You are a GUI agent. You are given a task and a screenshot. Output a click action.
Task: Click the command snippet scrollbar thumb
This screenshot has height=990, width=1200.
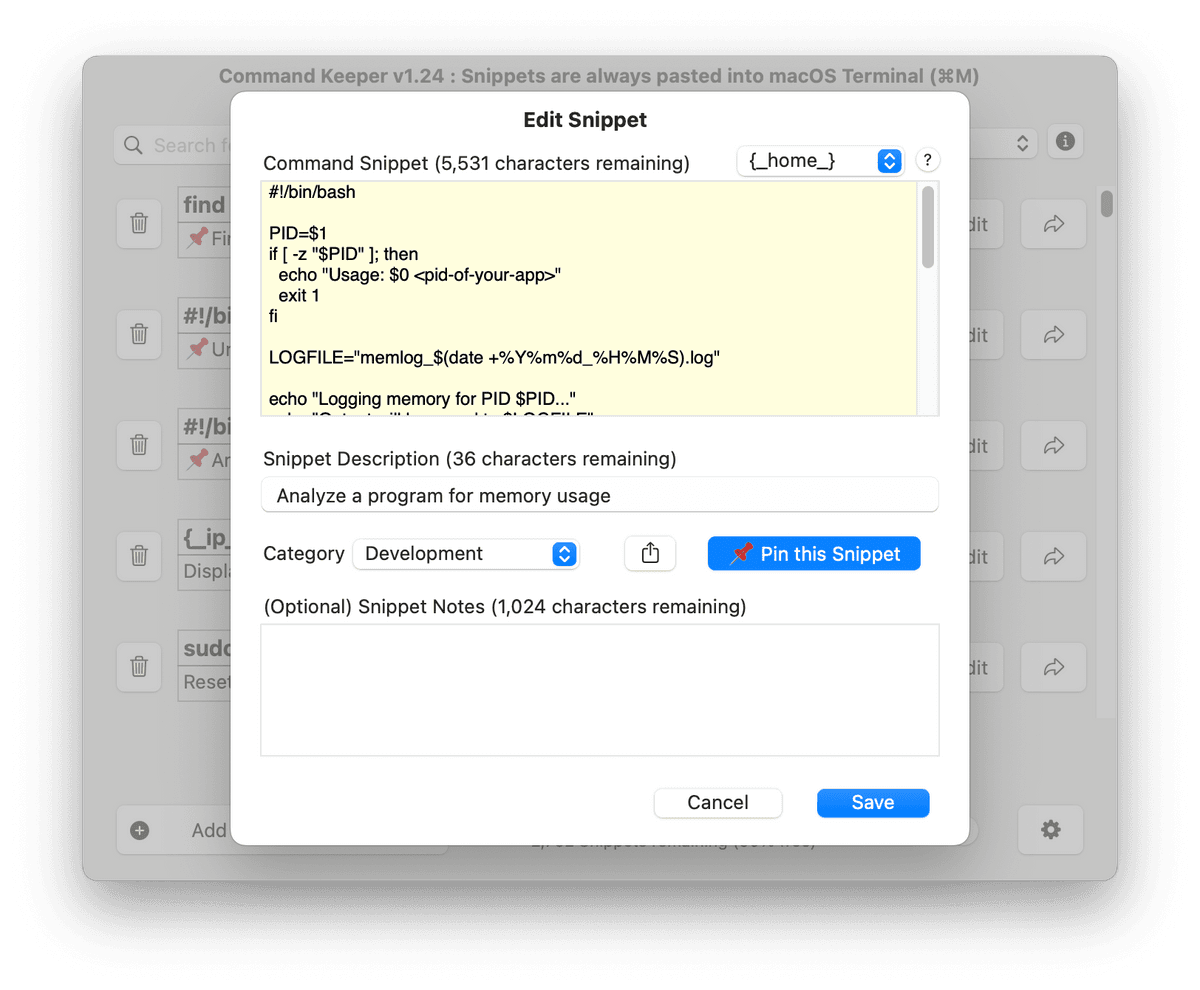(928, 228)
